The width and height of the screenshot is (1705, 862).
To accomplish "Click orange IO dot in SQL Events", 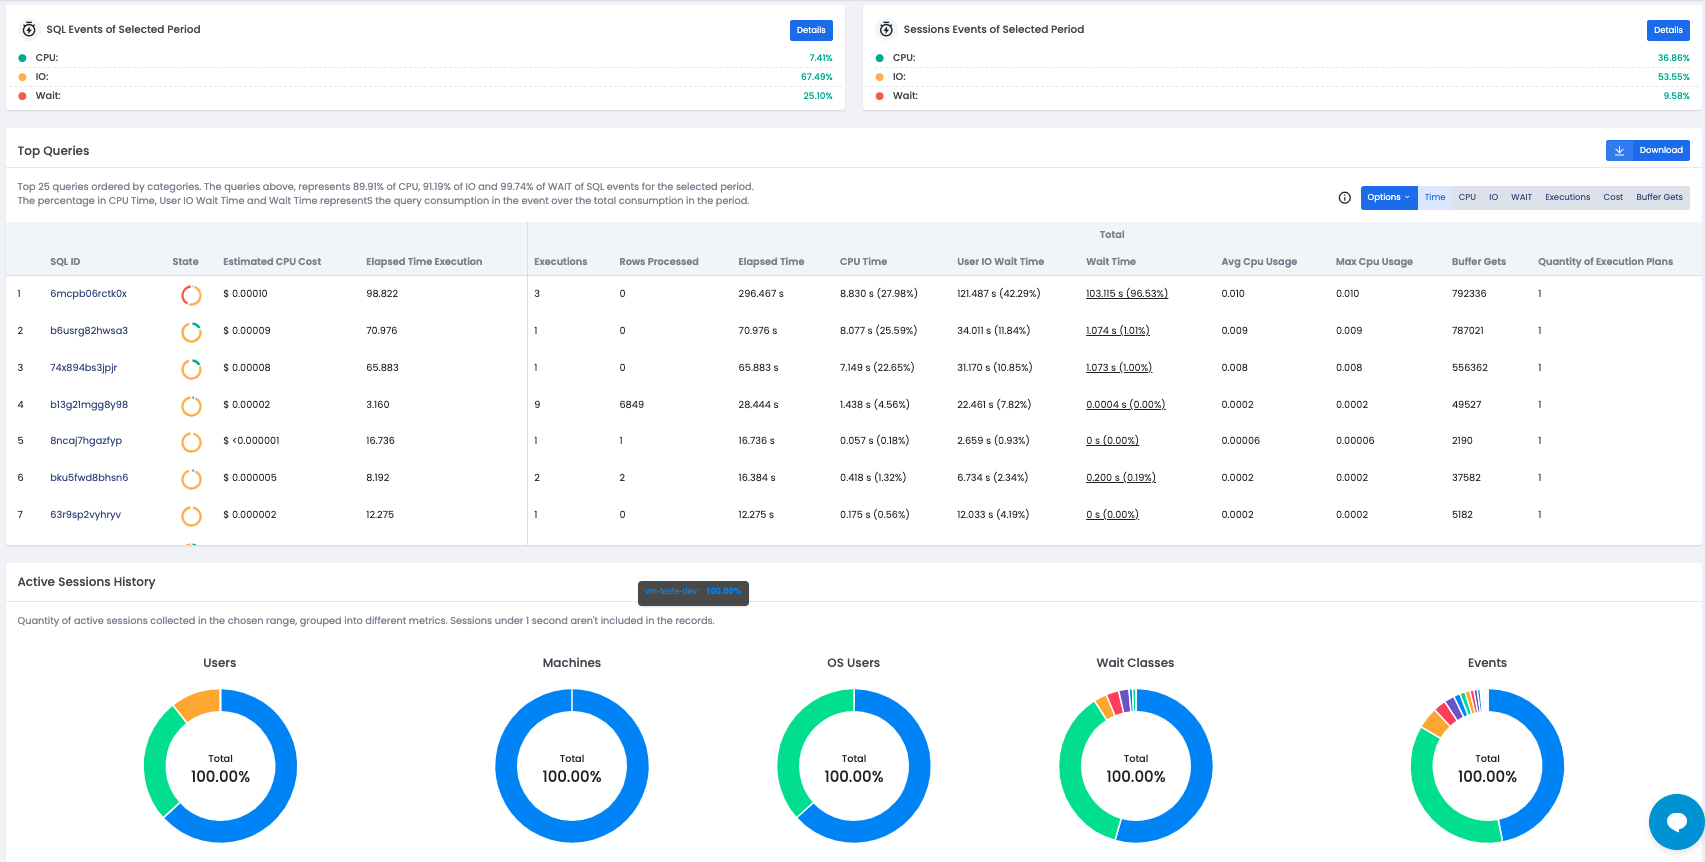I will 22,77.
